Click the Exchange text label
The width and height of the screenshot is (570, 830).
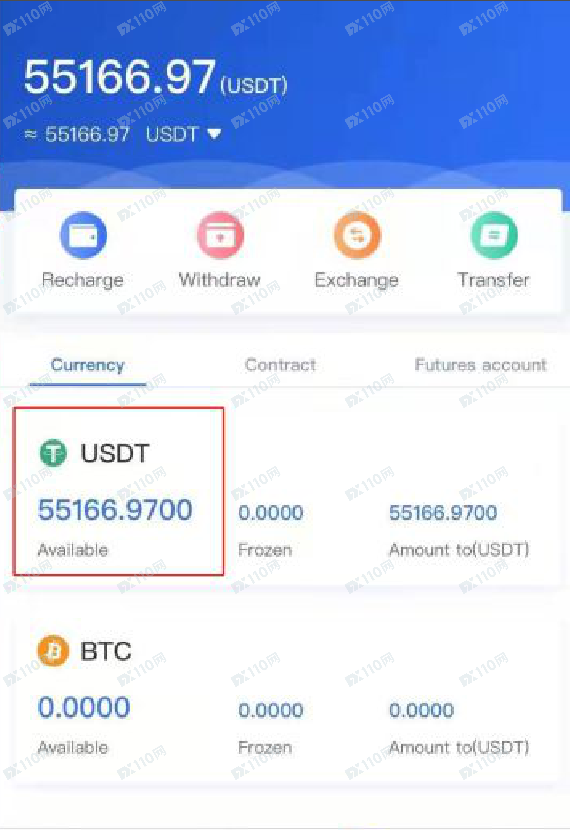point(357,280)
